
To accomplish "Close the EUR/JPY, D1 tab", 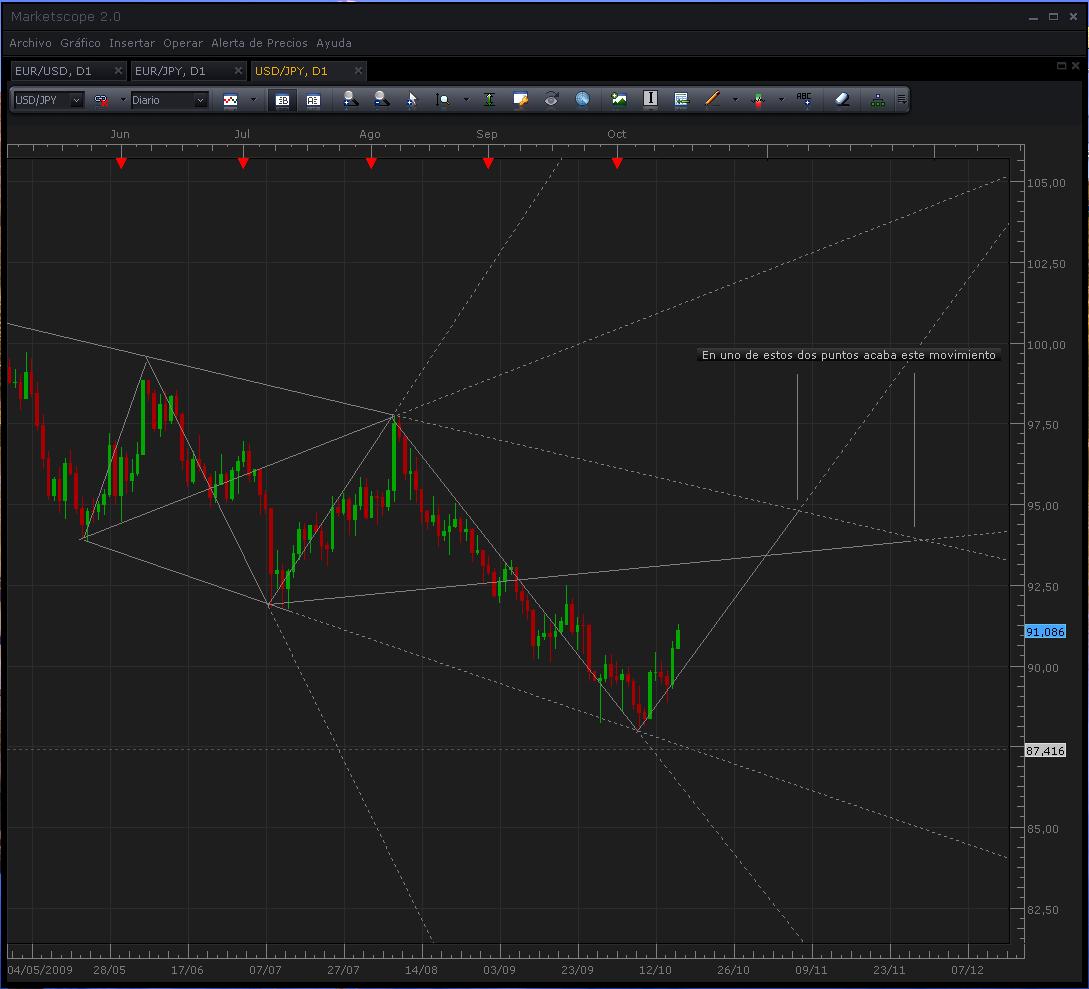I will (238, 70).
